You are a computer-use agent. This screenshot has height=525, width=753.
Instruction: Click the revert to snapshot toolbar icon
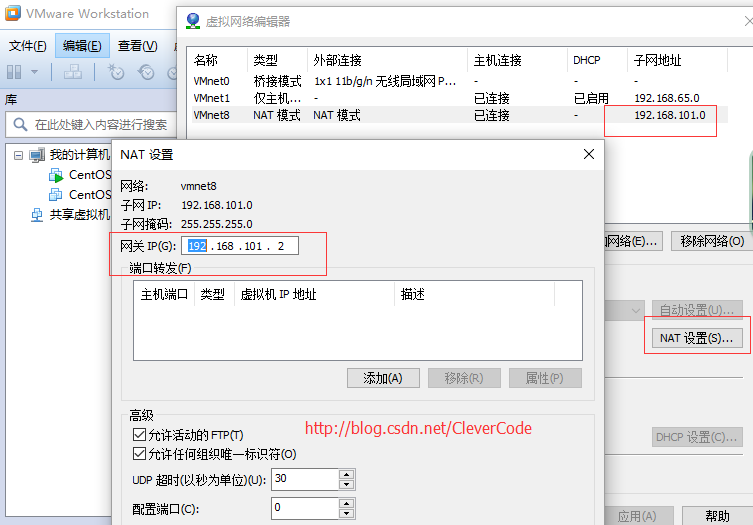(x=146, y=73)
